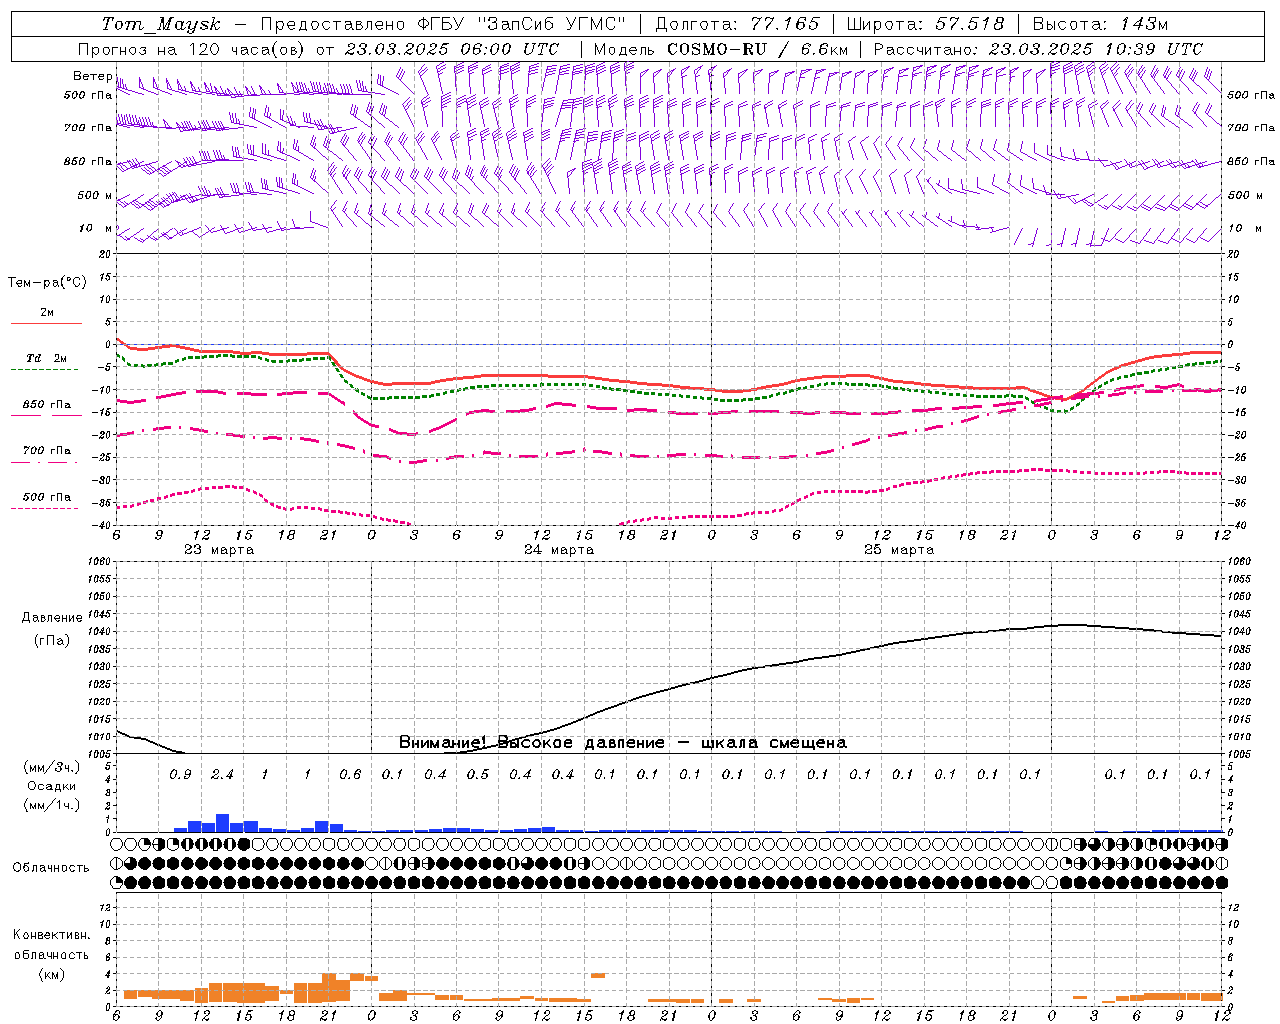Click the "0.6" precipitation amount
The width and height of the screenshot is (1280, 1024).
pos(350,775)
